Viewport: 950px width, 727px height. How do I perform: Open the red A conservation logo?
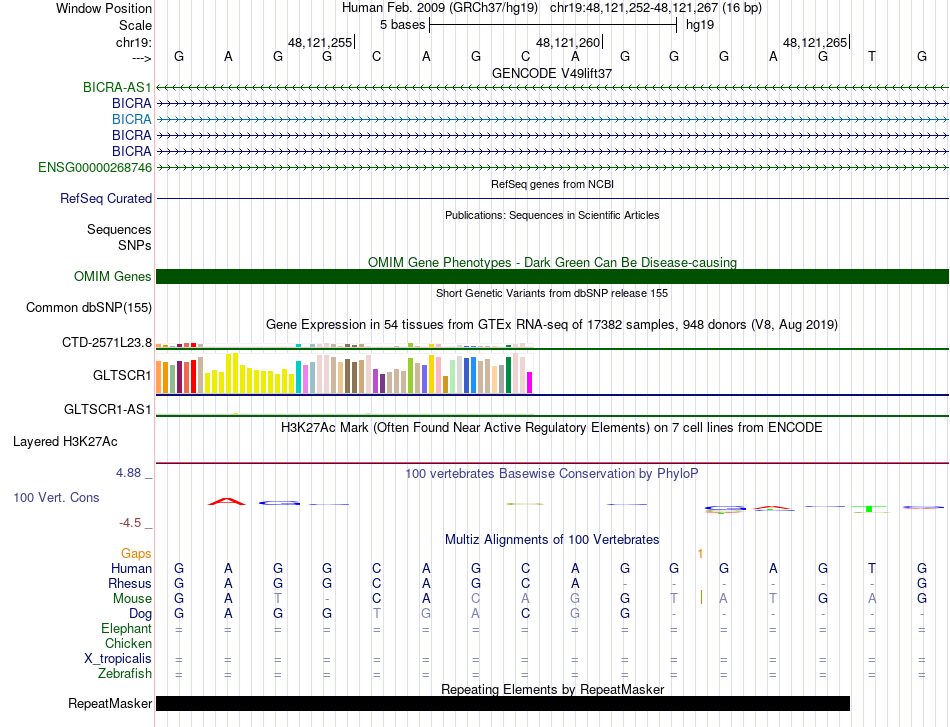click(x=227, y=501)
